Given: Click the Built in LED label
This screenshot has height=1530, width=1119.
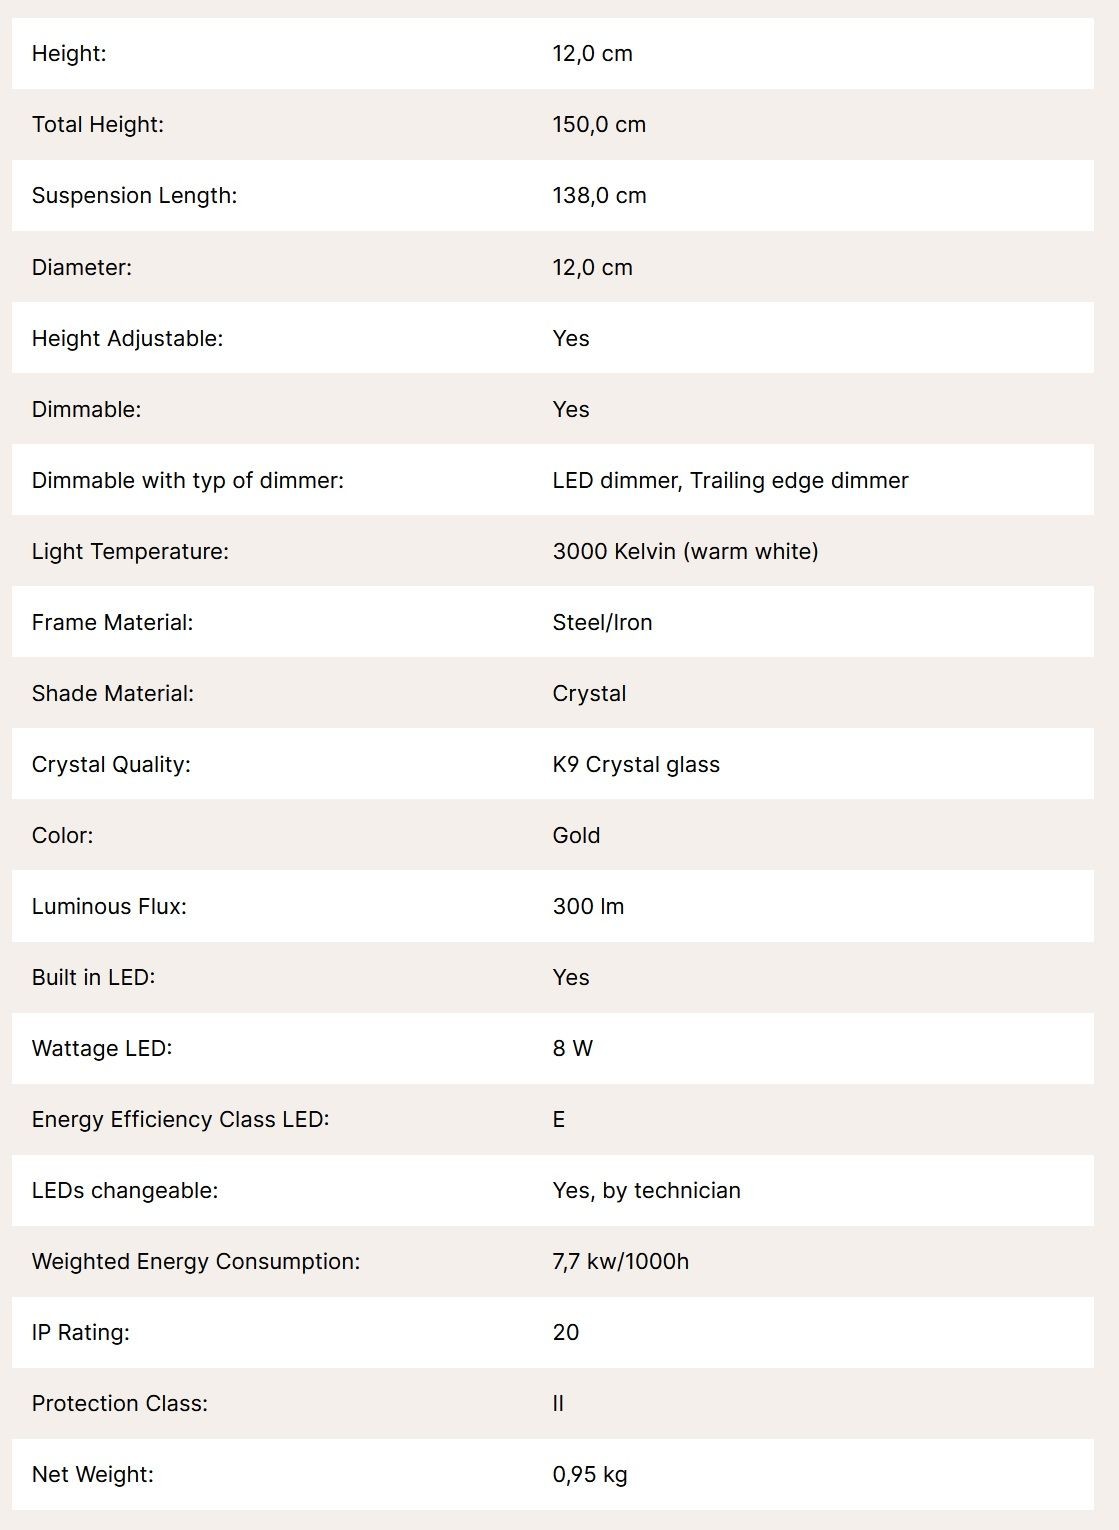Looking at the screenshot, I should pyautogui.click(x=93, y=977).
